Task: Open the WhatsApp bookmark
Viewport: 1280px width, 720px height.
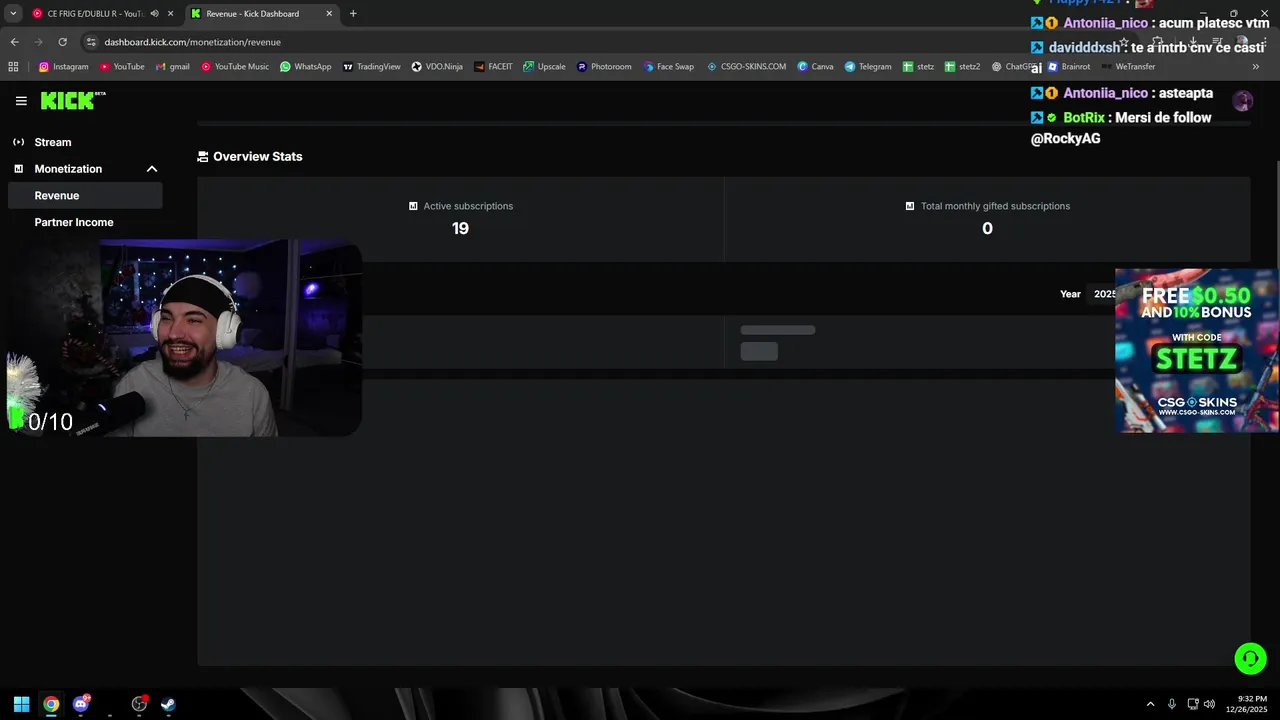Action: pos(306,67)
